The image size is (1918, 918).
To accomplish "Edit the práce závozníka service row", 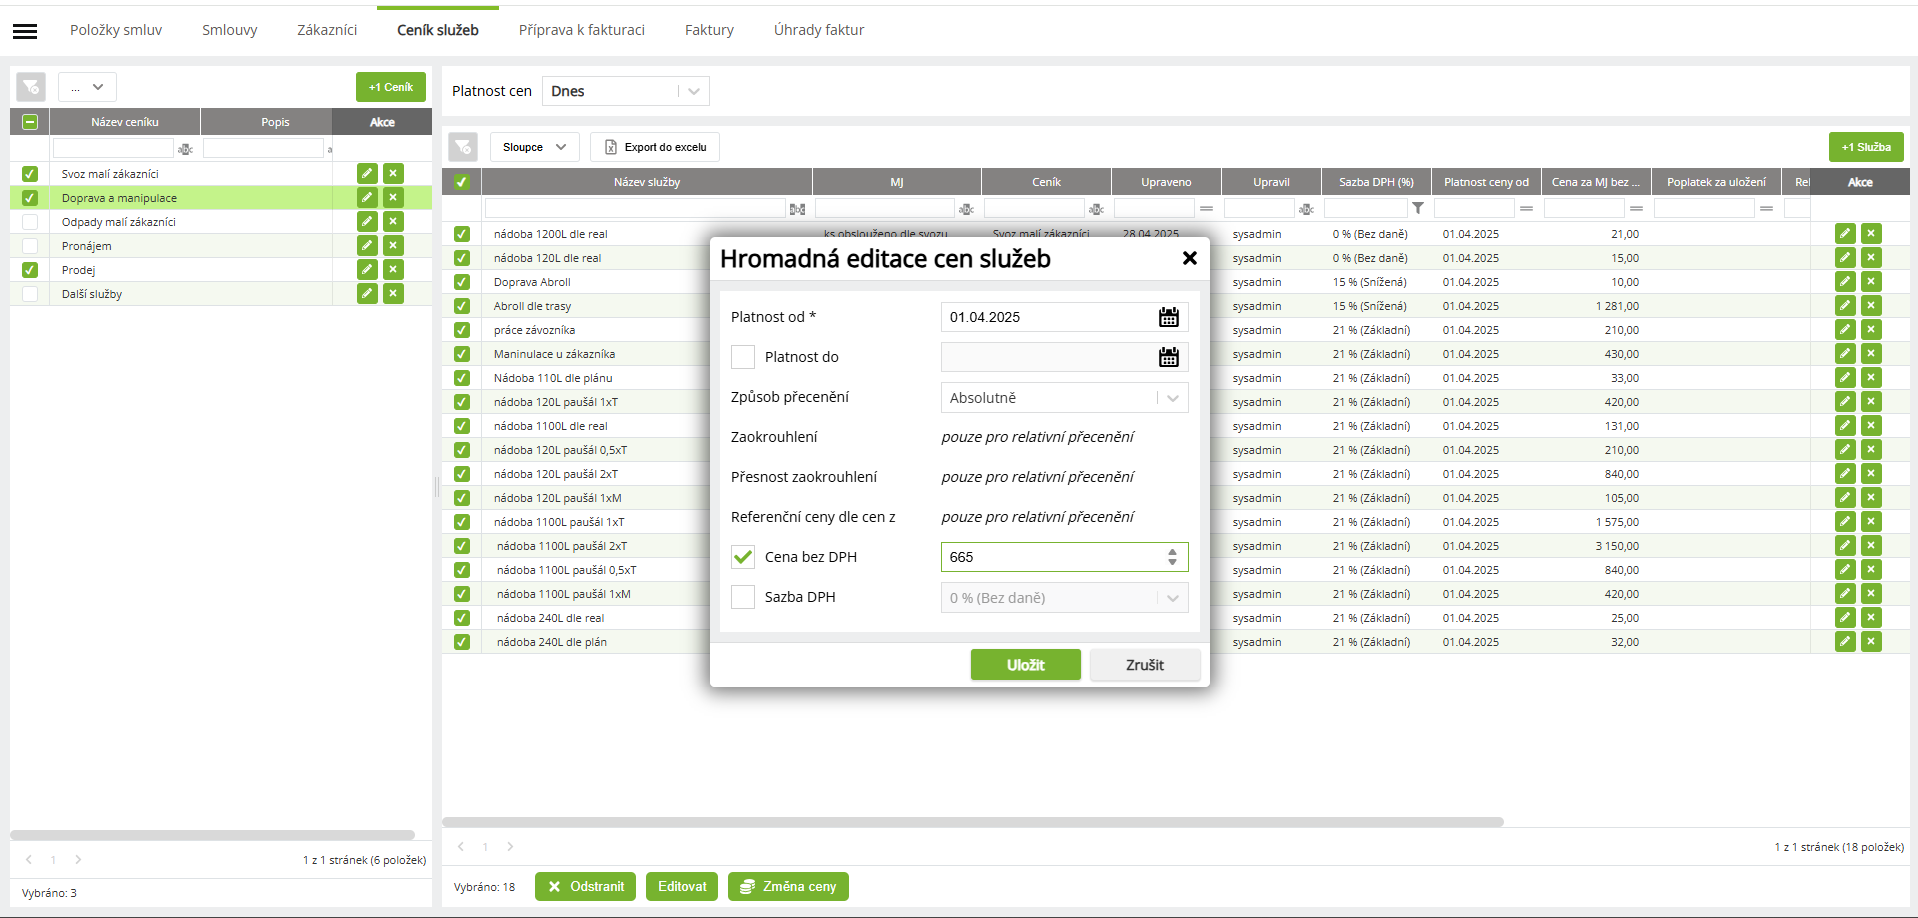I will tap(1846, 329).
